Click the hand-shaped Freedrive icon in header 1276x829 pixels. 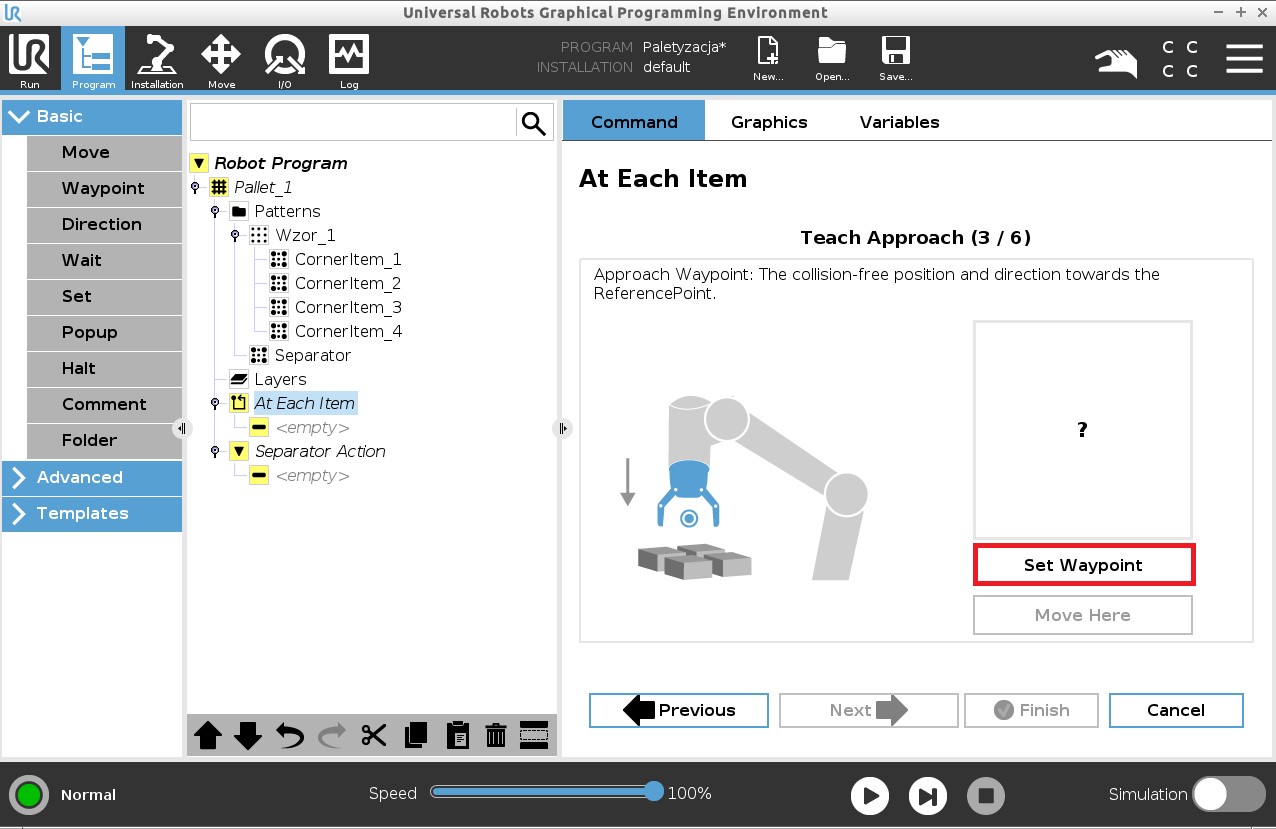pos(1116,63)
